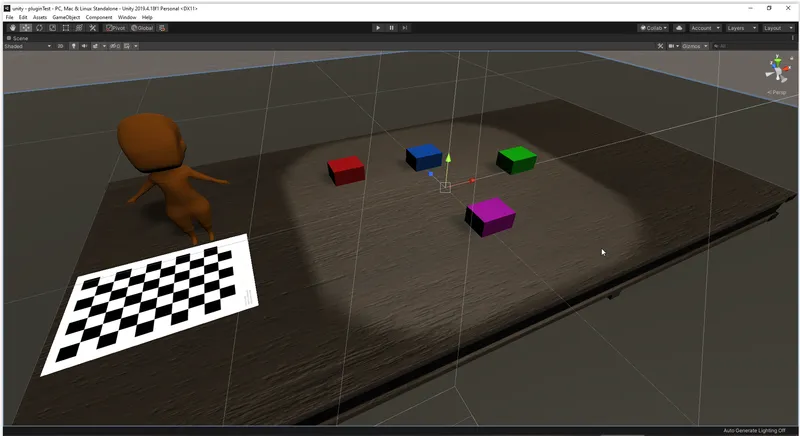Toggle Global/Local handle rotation
Image resolution: width=800 pixels, height=436 pixels.
point(142,28)
